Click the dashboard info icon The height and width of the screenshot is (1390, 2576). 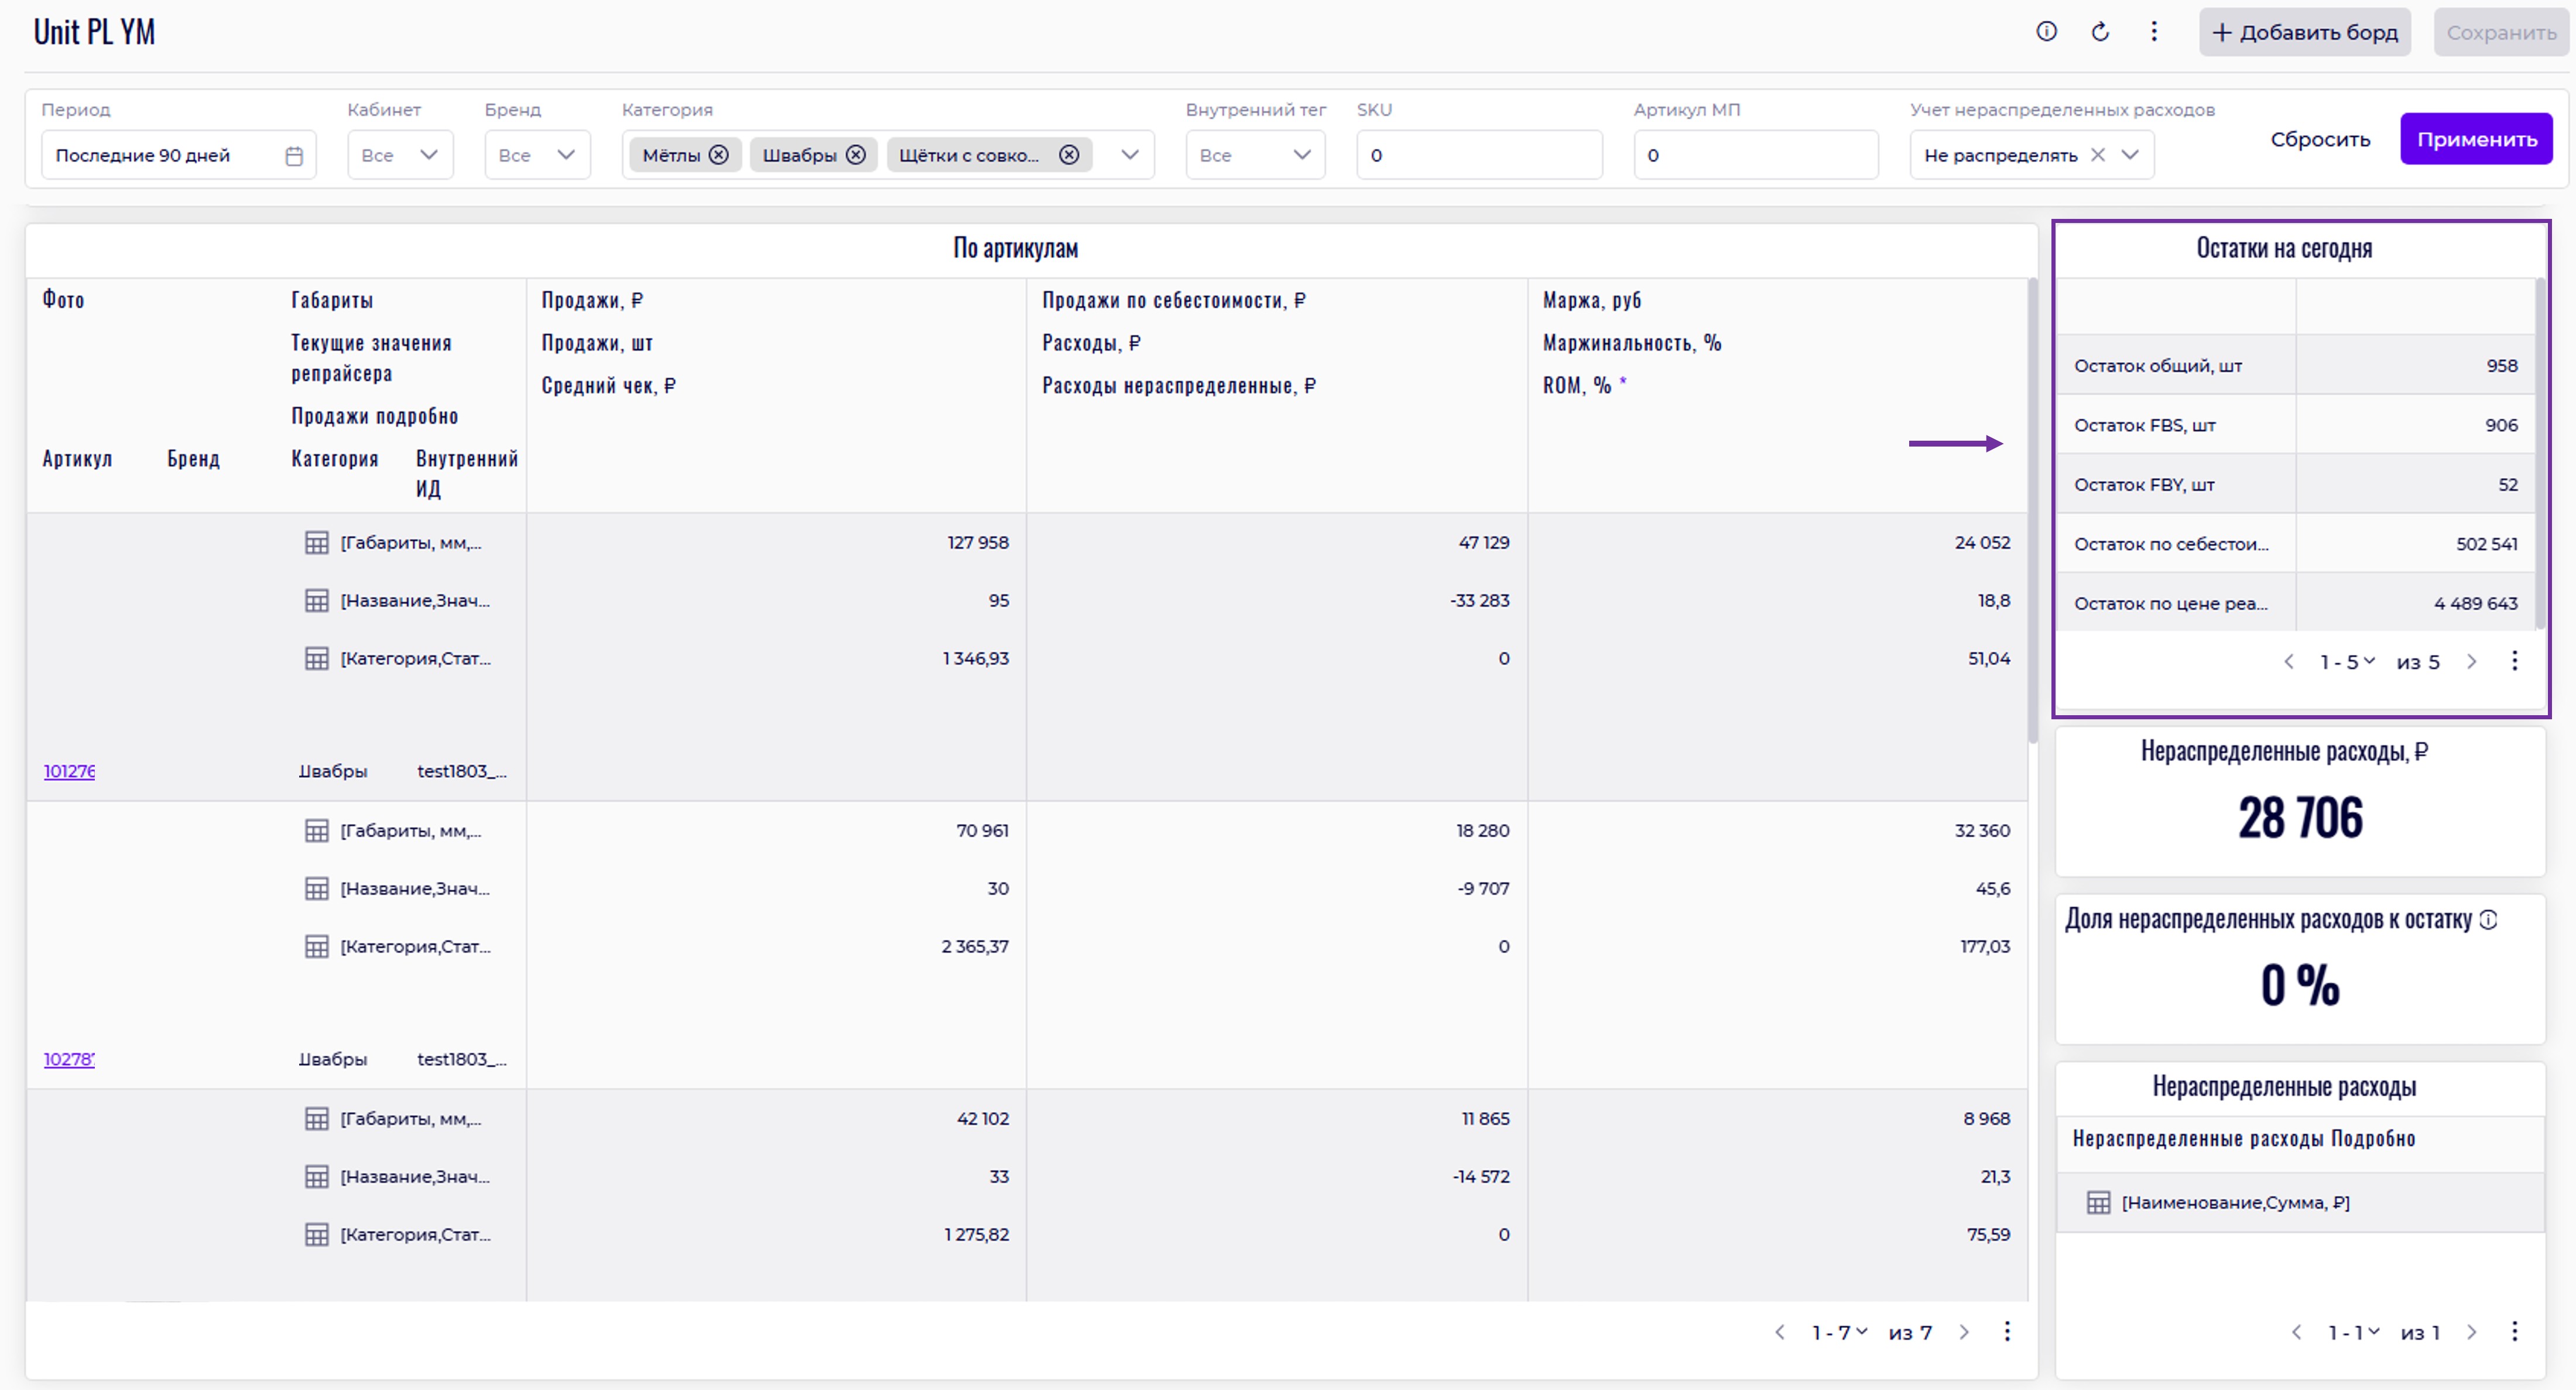(x=2046, y=32)
